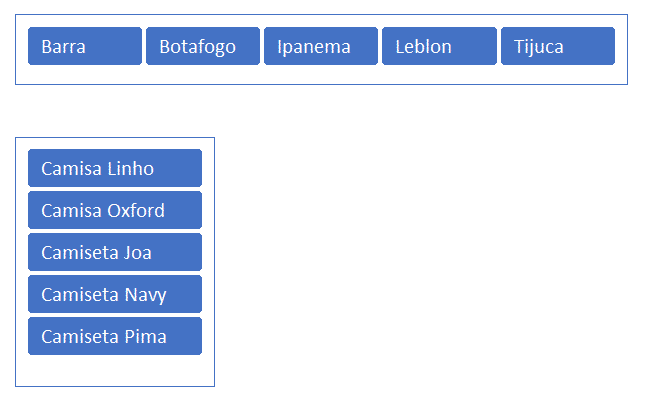The image size is (671, 403).
Task: Select Camiseta Pima in the product slicer
Action: point(115,336)
